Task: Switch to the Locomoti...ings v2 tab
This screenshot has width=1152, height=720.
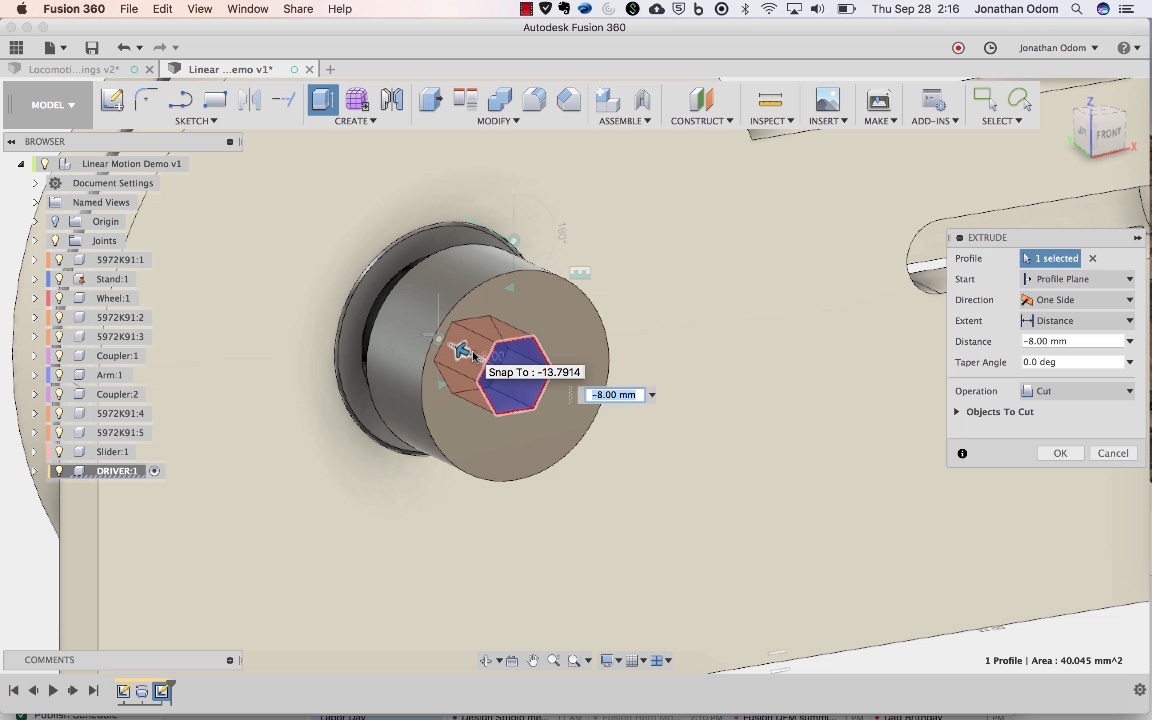Action: [73, 70]
